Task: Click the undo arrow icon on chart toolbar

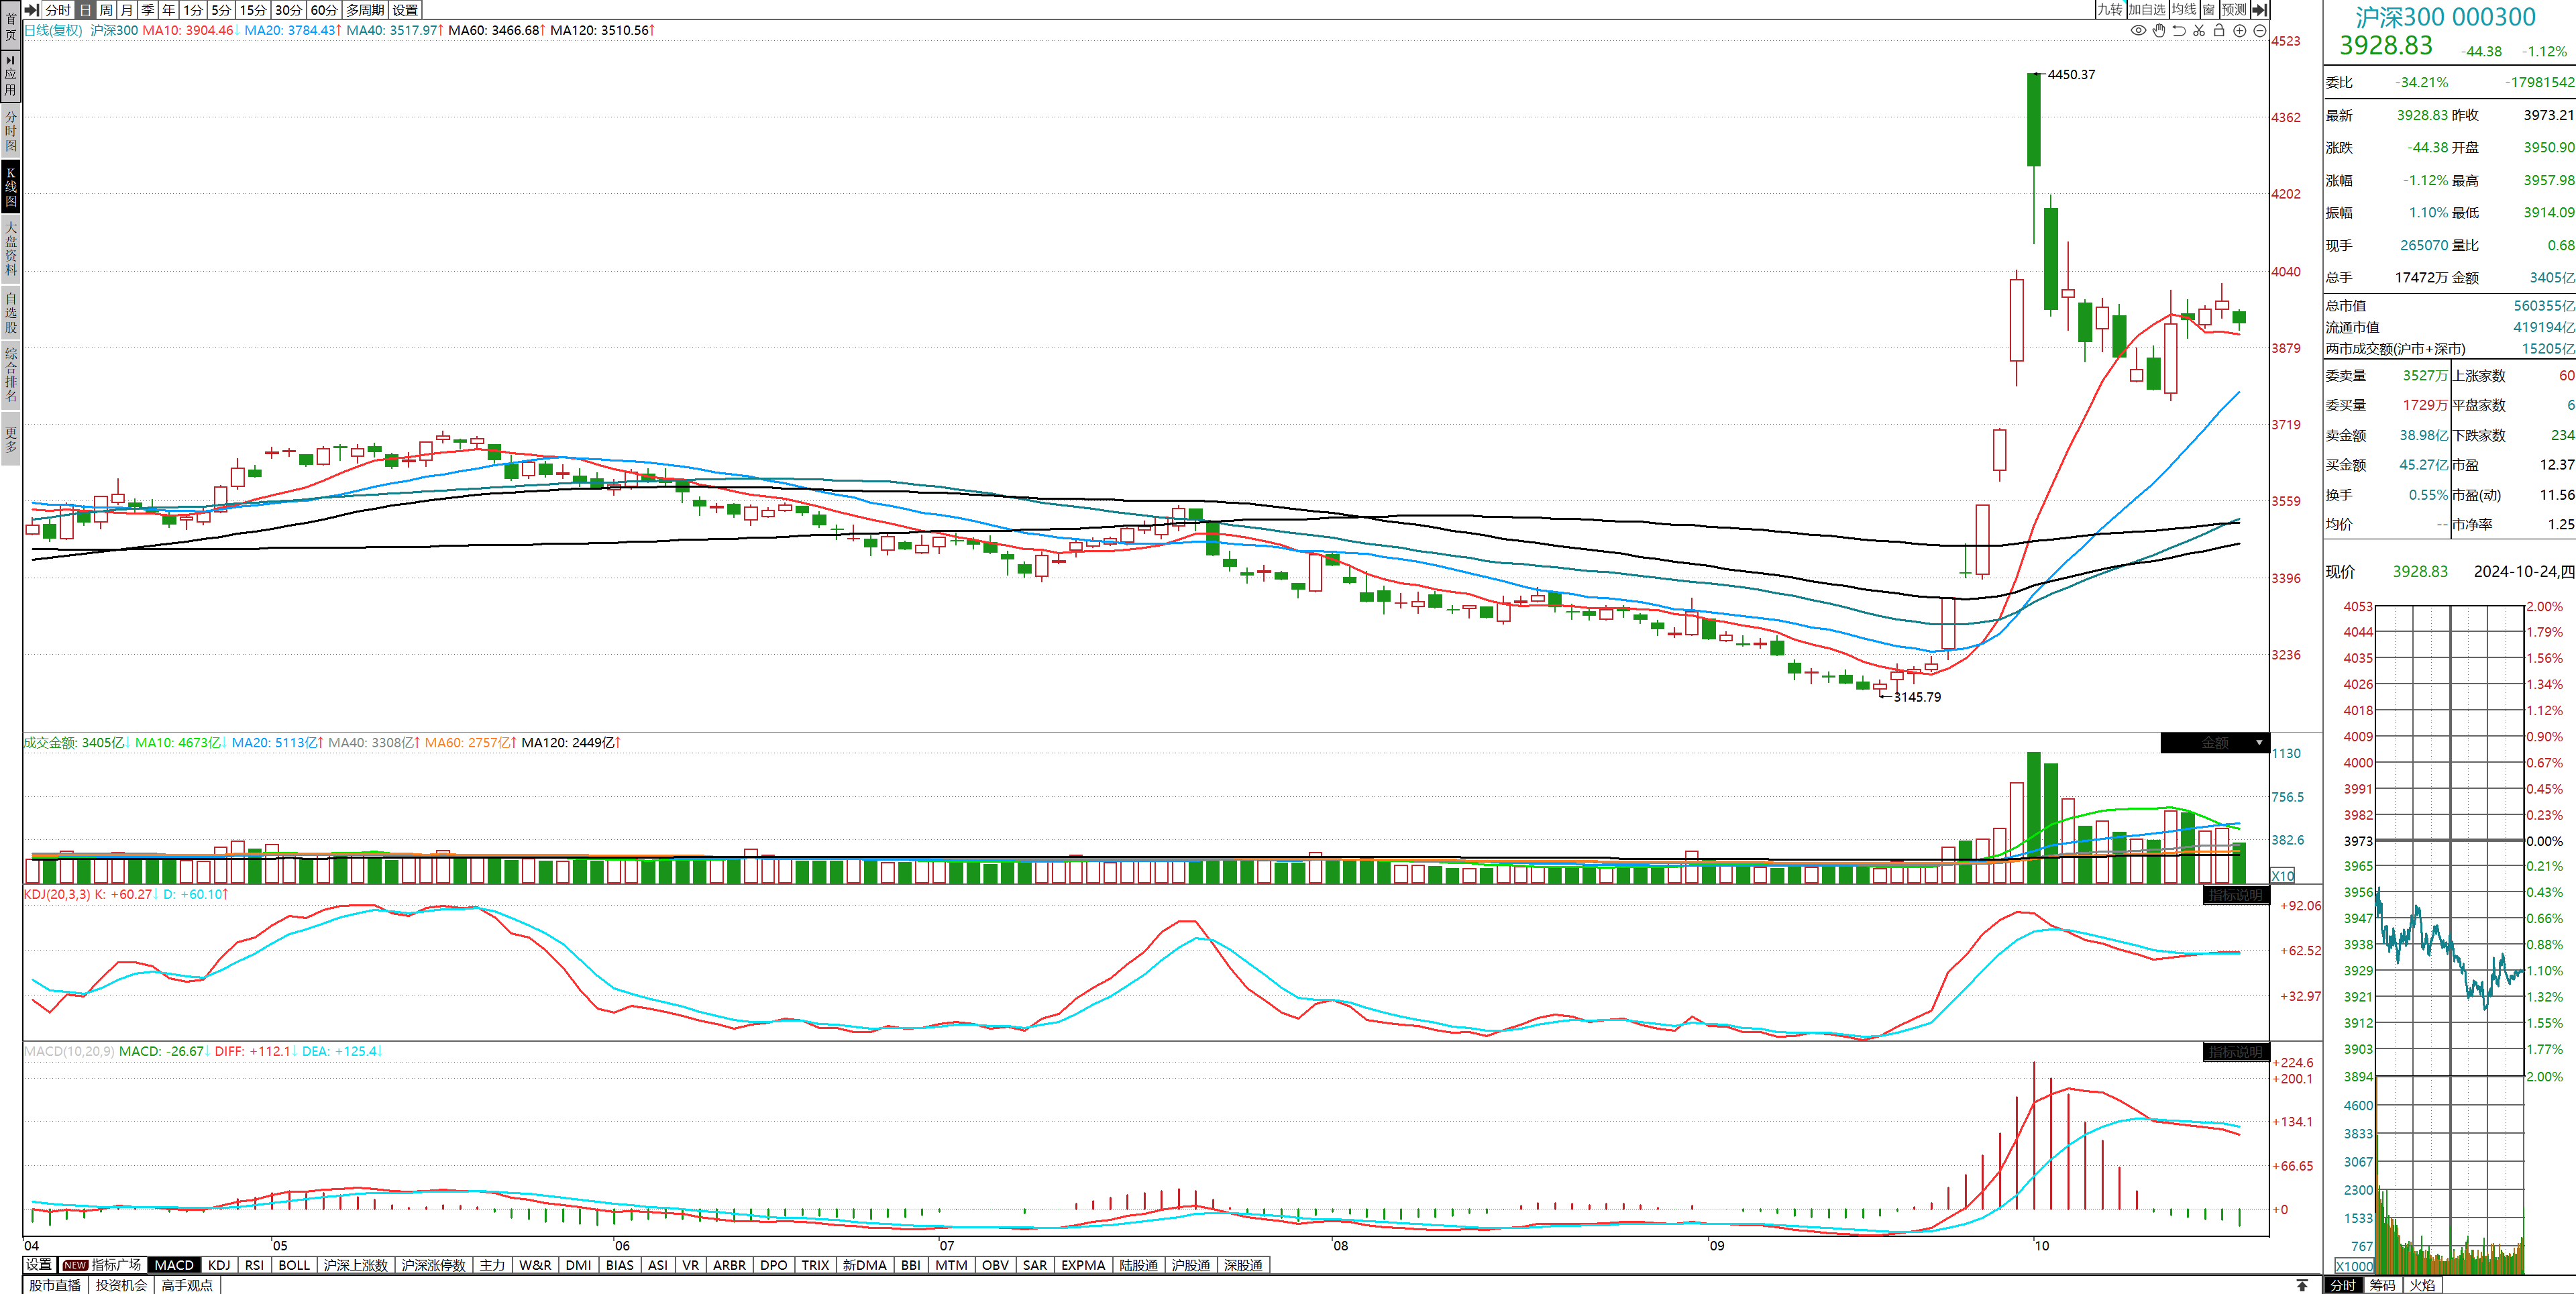Action: [x=2179, y=31]
